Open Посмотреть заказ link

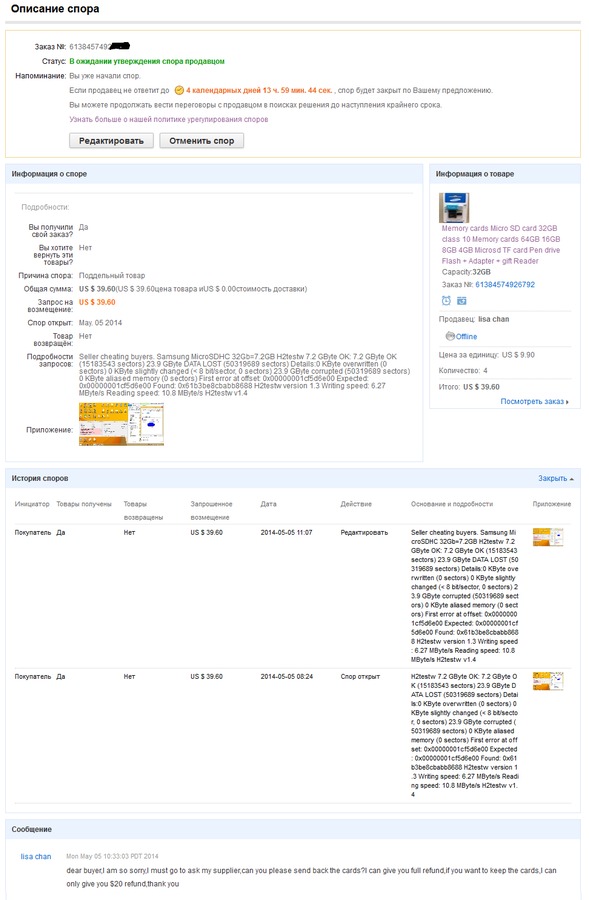534,401
